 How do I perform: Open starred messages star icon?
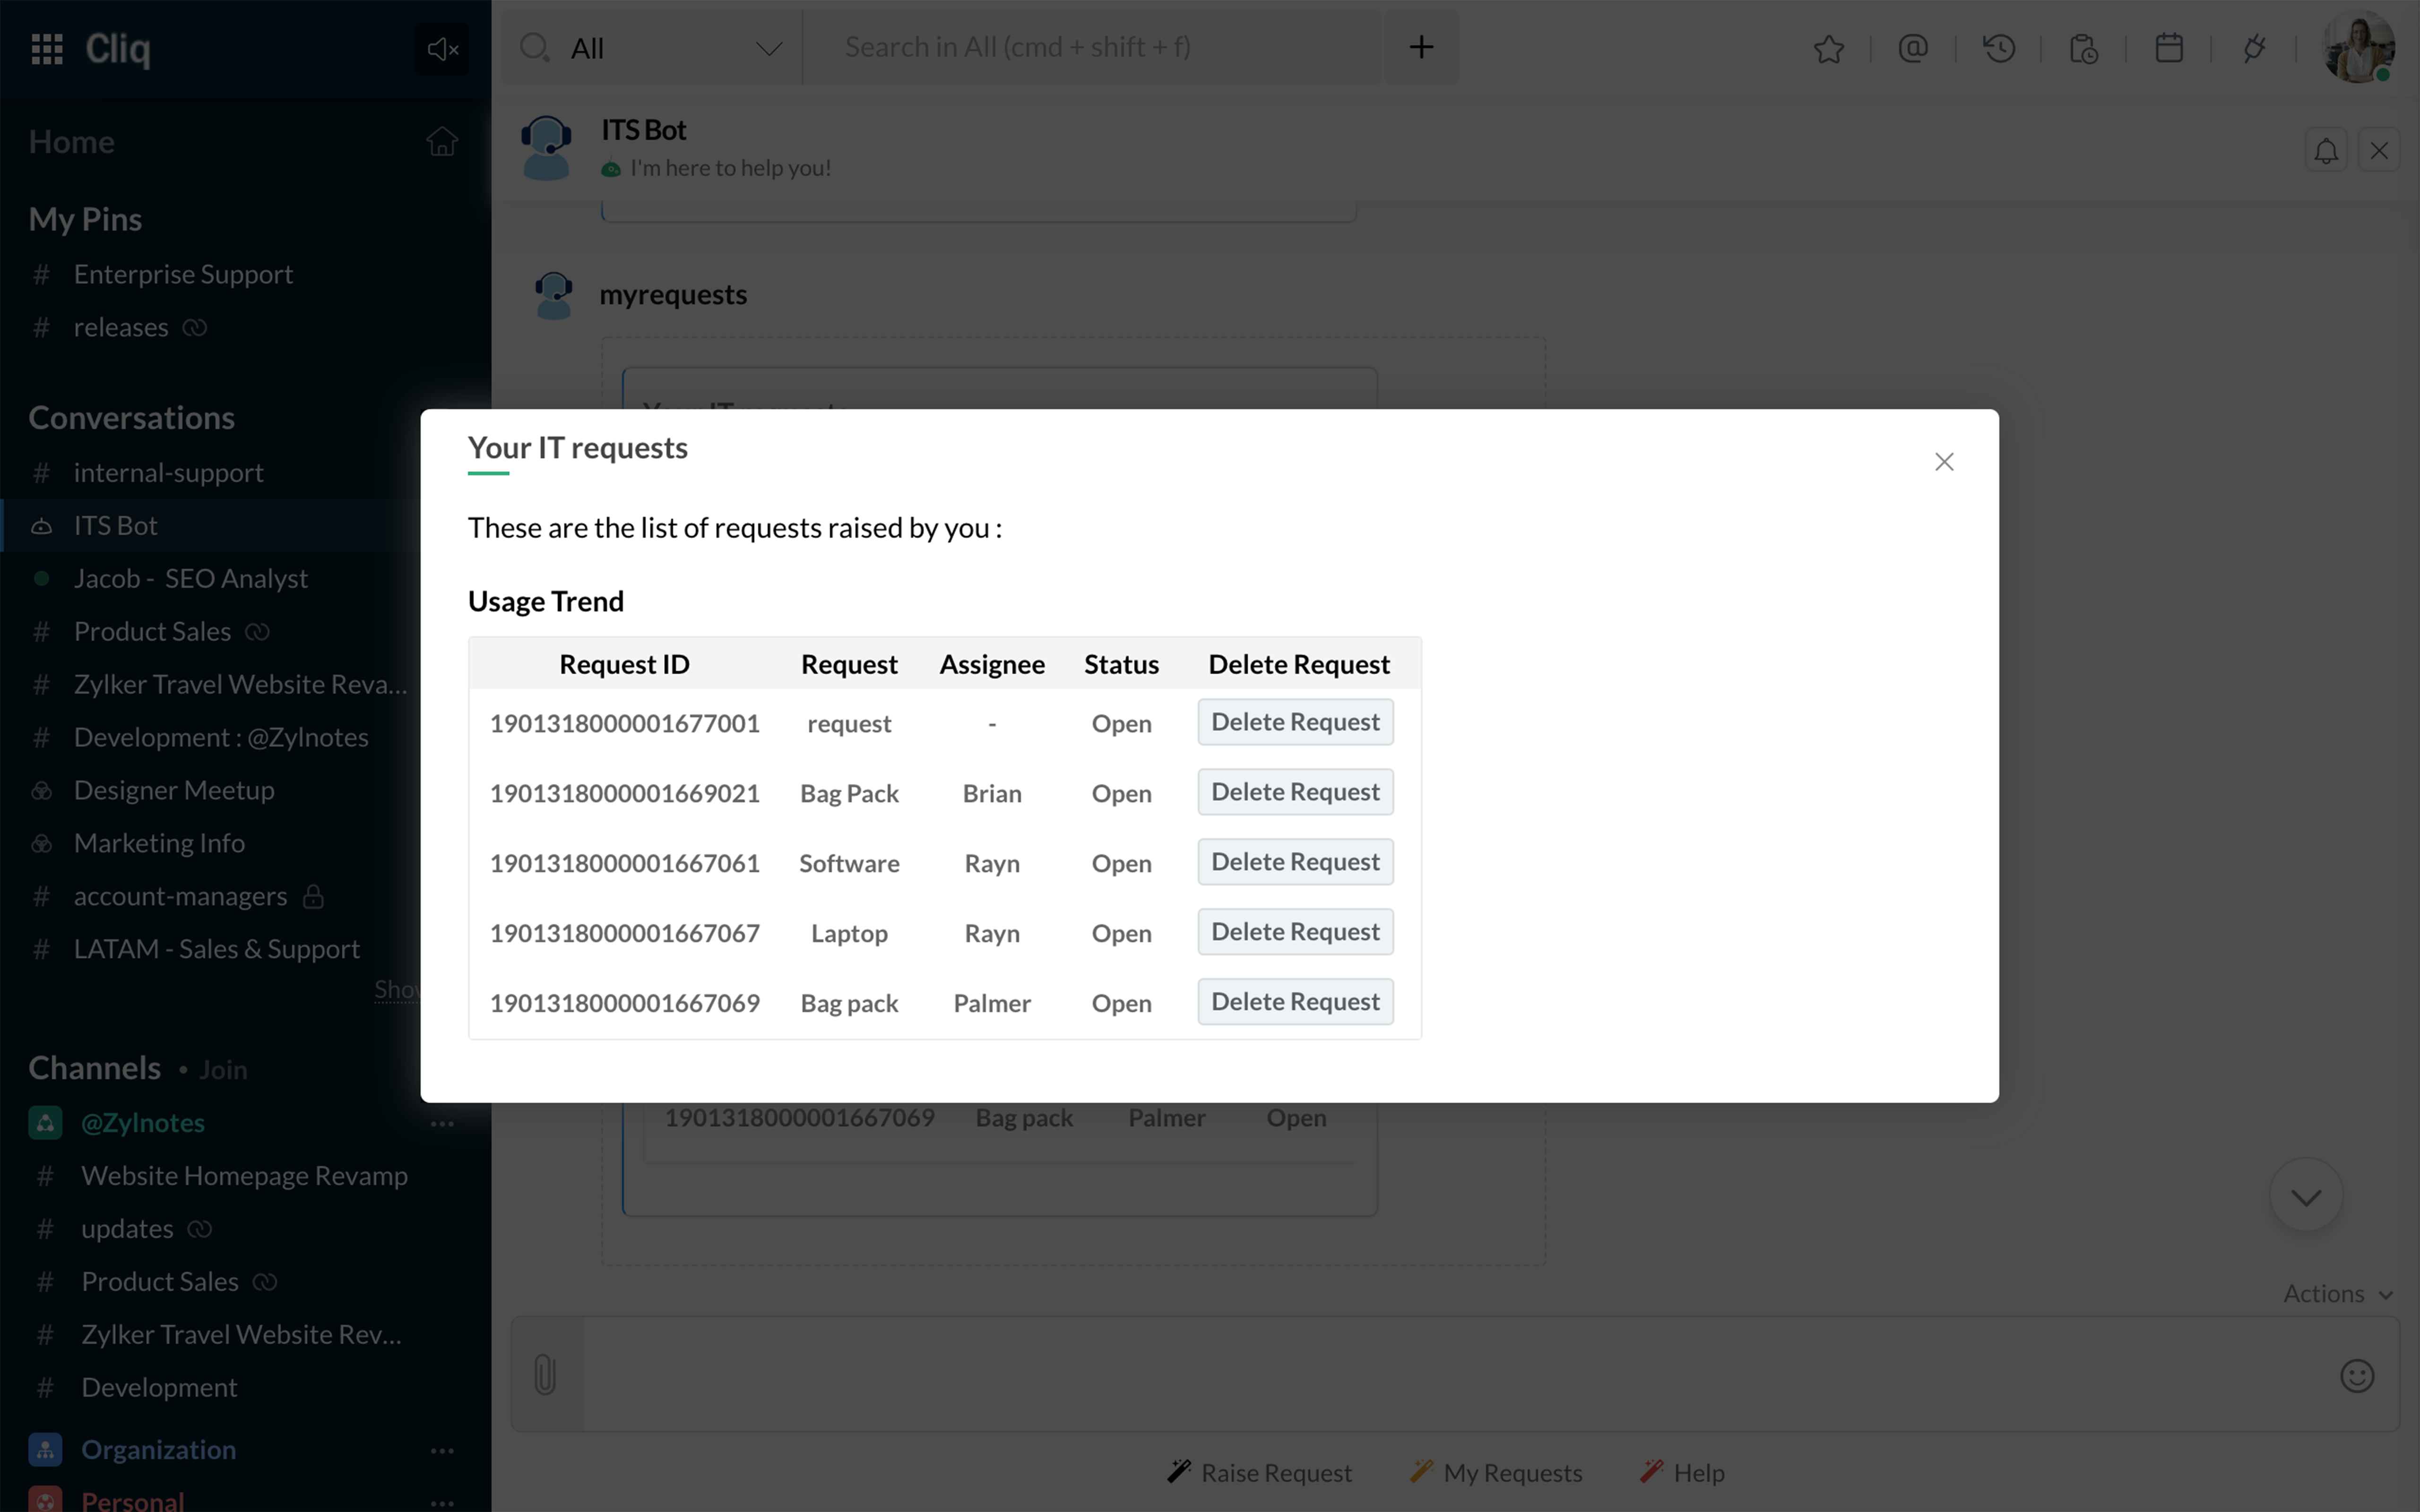tap(1828, 48)
